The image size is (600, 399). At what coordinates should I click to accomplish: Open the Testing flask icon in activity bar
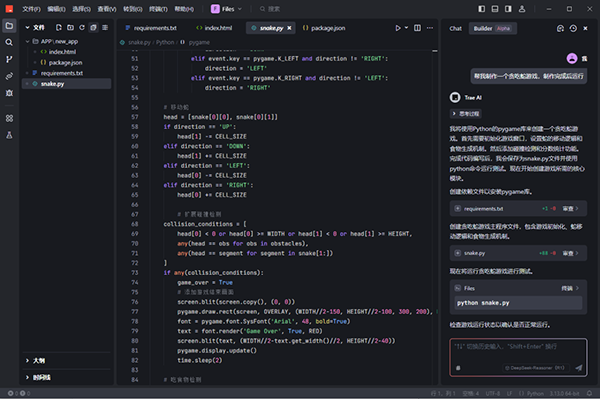pos(9,135)
